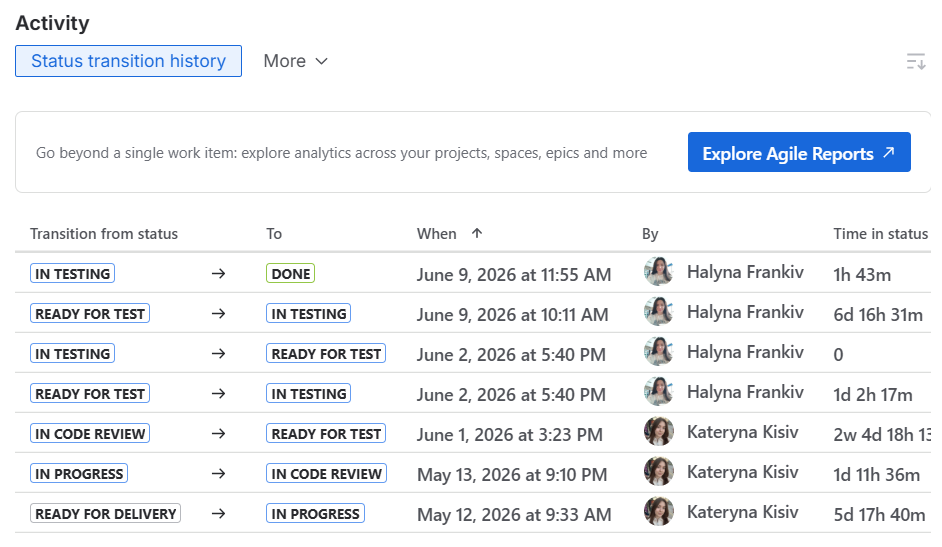Click the date June 9, 2026 at 11:55 AM
The height and width of the screenshot is (547, 942).
(x=514, y=275)
